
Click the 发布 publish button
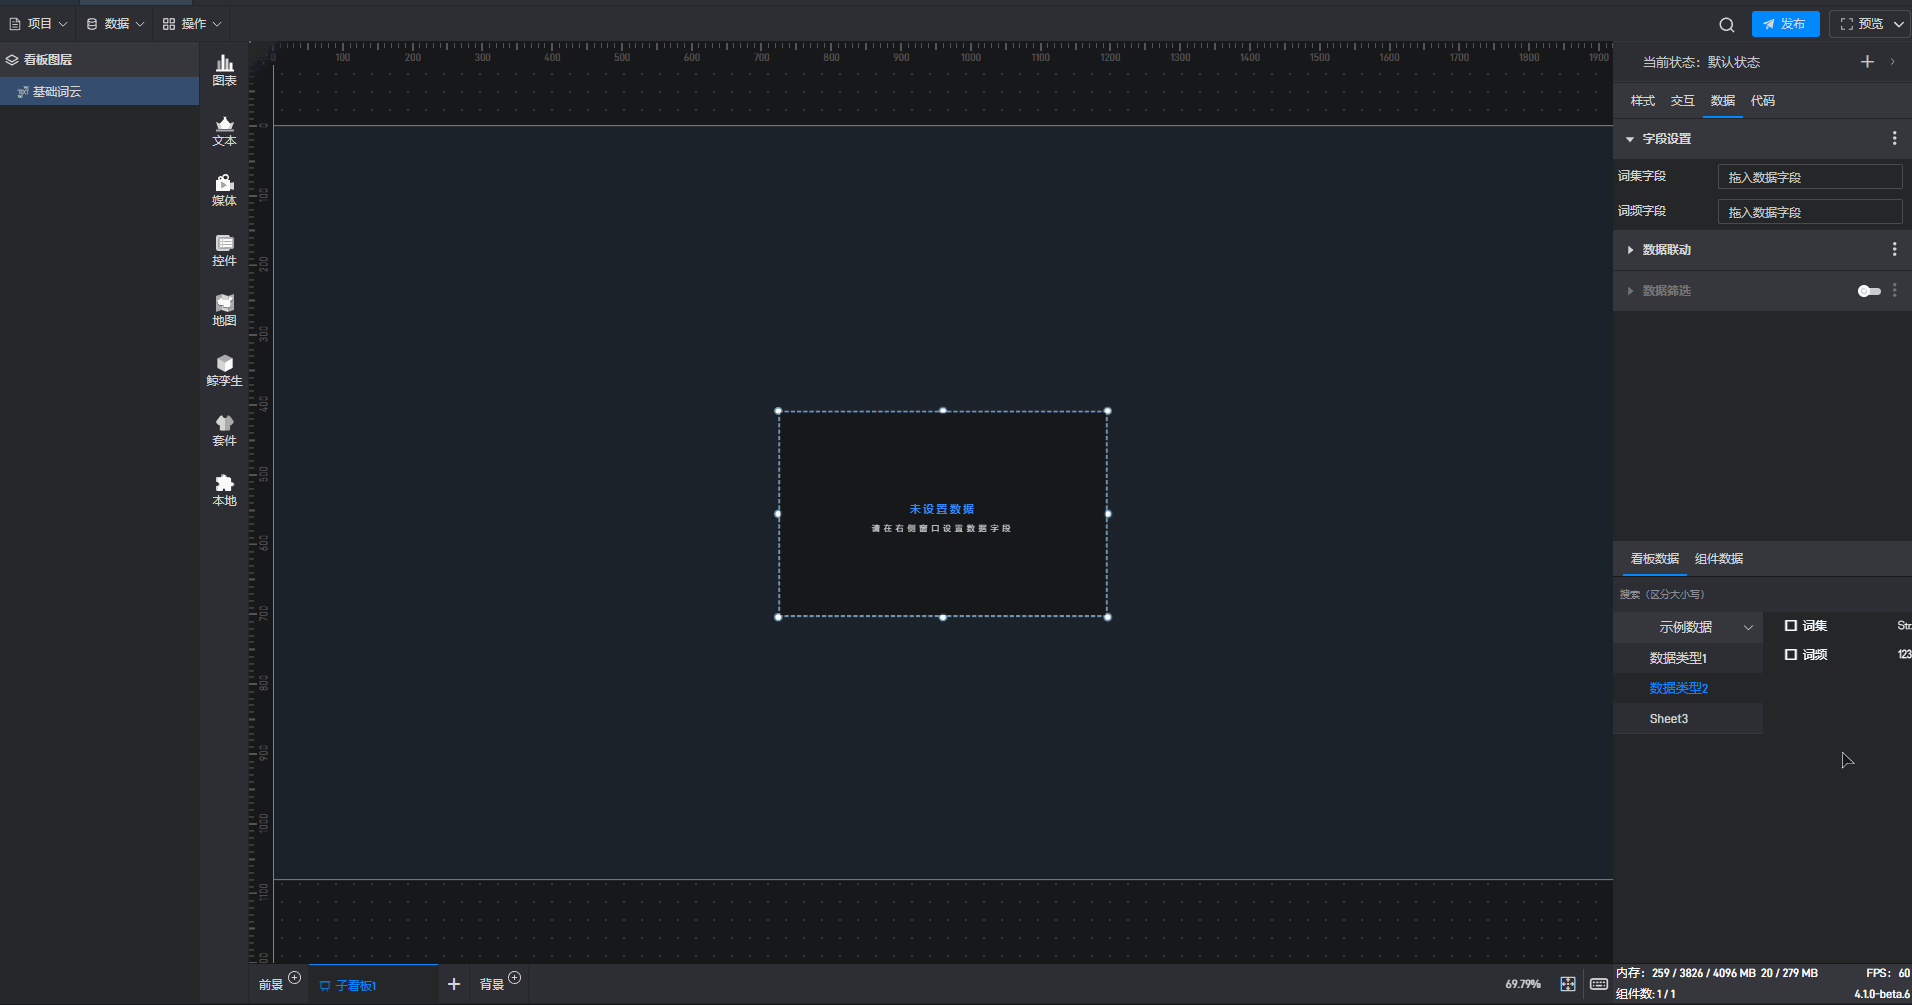[1785, 24]
